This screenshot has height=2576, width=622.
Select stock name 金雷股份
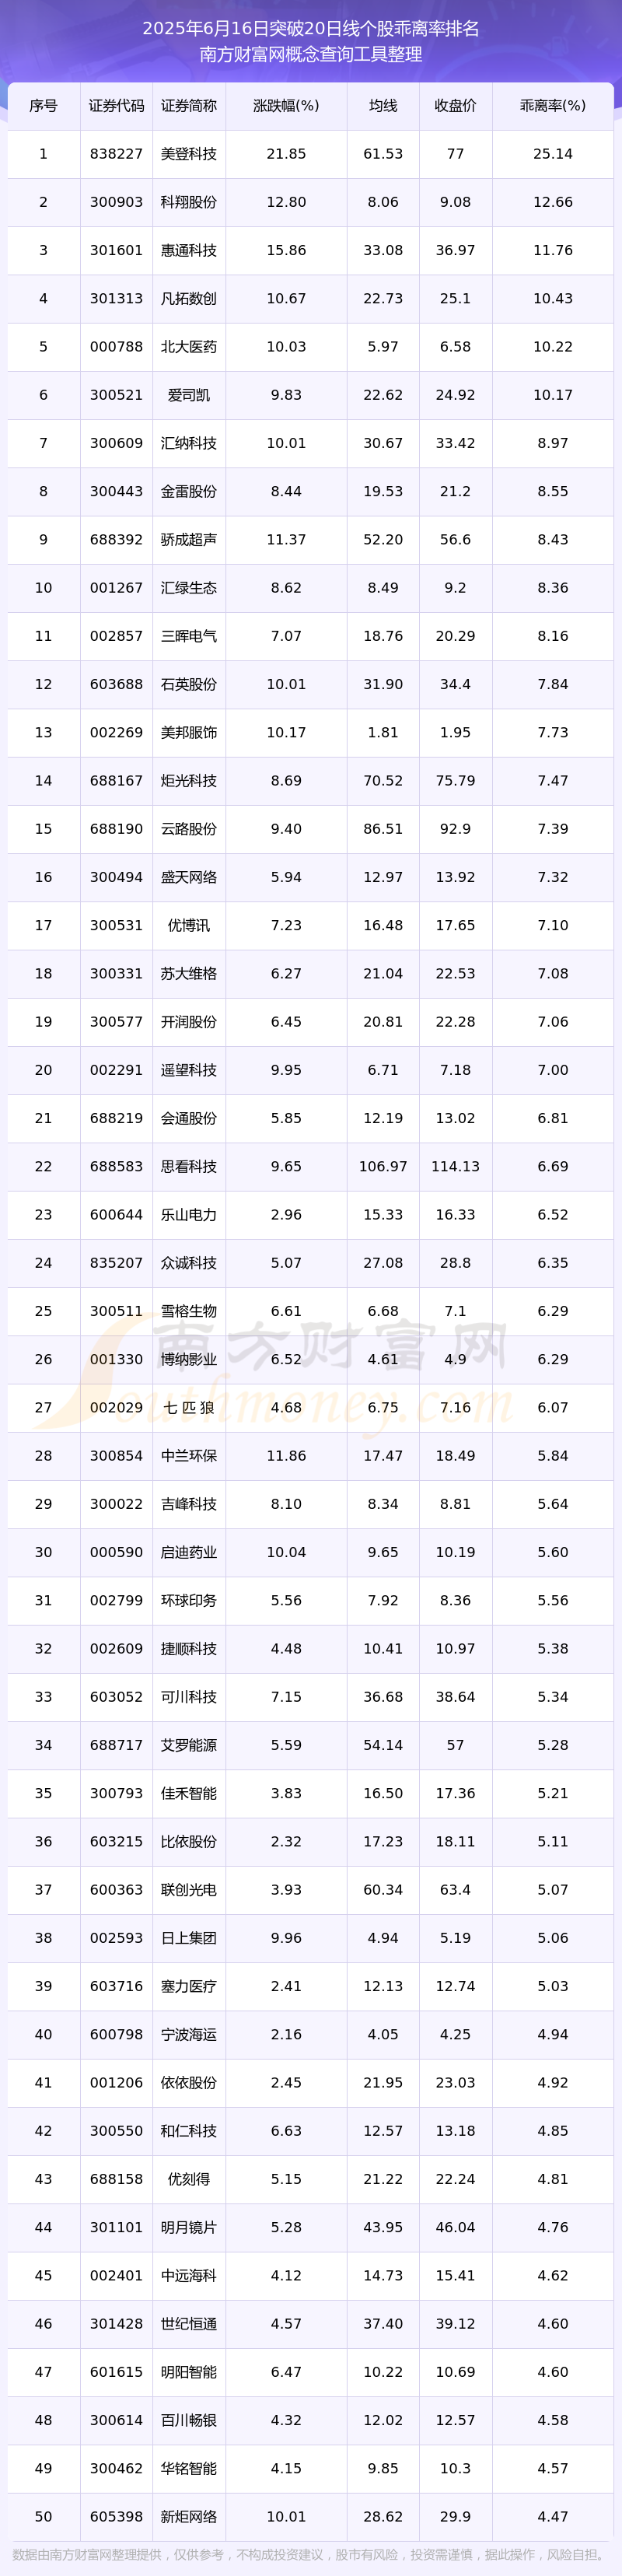(189, 492)
